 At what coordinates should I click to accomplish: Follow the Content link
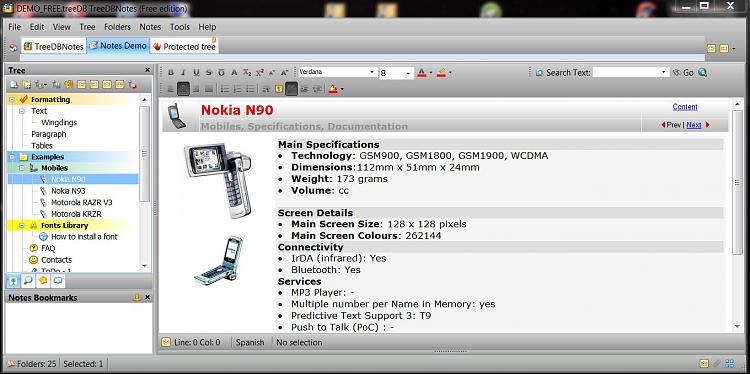point(685,107)
